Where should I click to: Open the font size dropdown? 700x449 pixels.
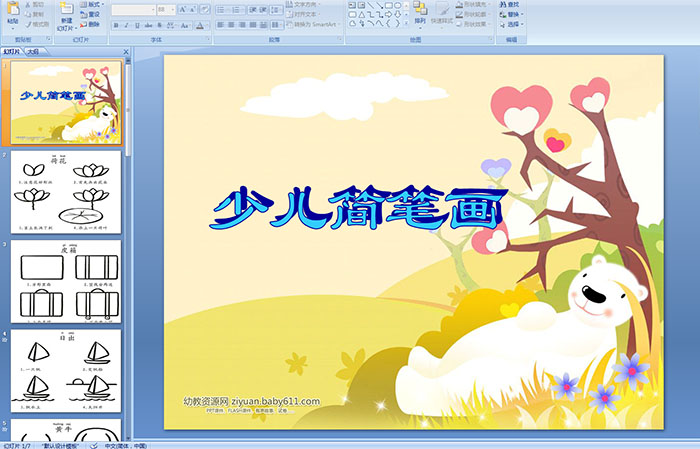[x=173, y=10]
